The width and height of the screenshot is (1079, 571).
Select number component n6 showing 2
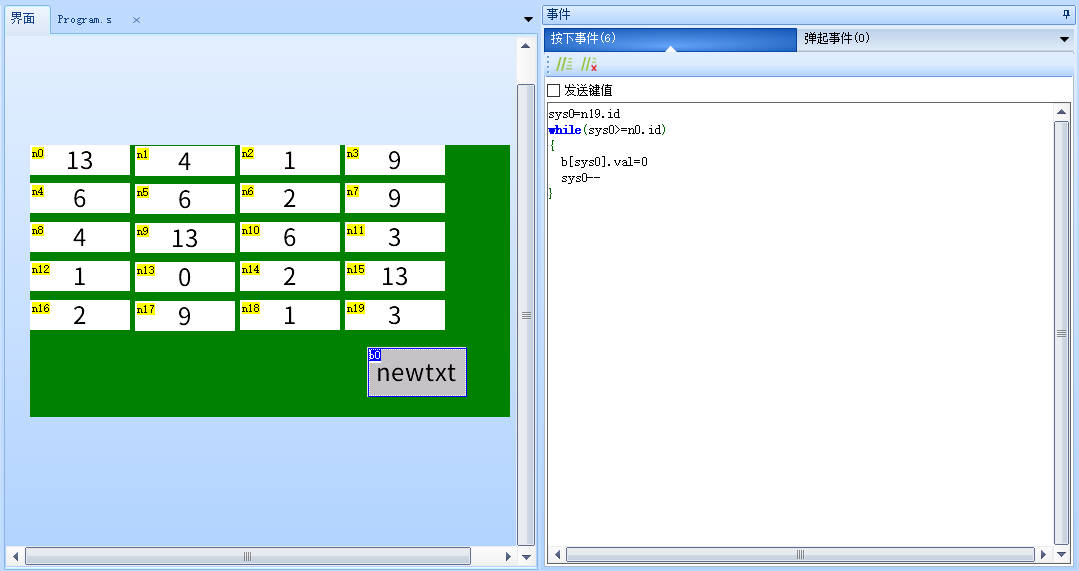[x=290, y=198]
